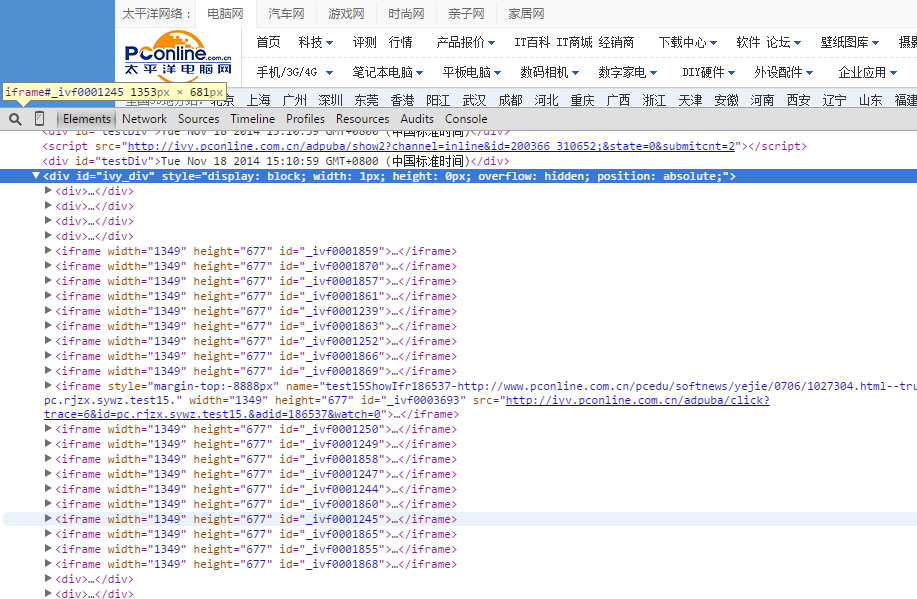Screen dimensions: 917x599
Task: Switch to the Resources tab
Action: [363, 119]
